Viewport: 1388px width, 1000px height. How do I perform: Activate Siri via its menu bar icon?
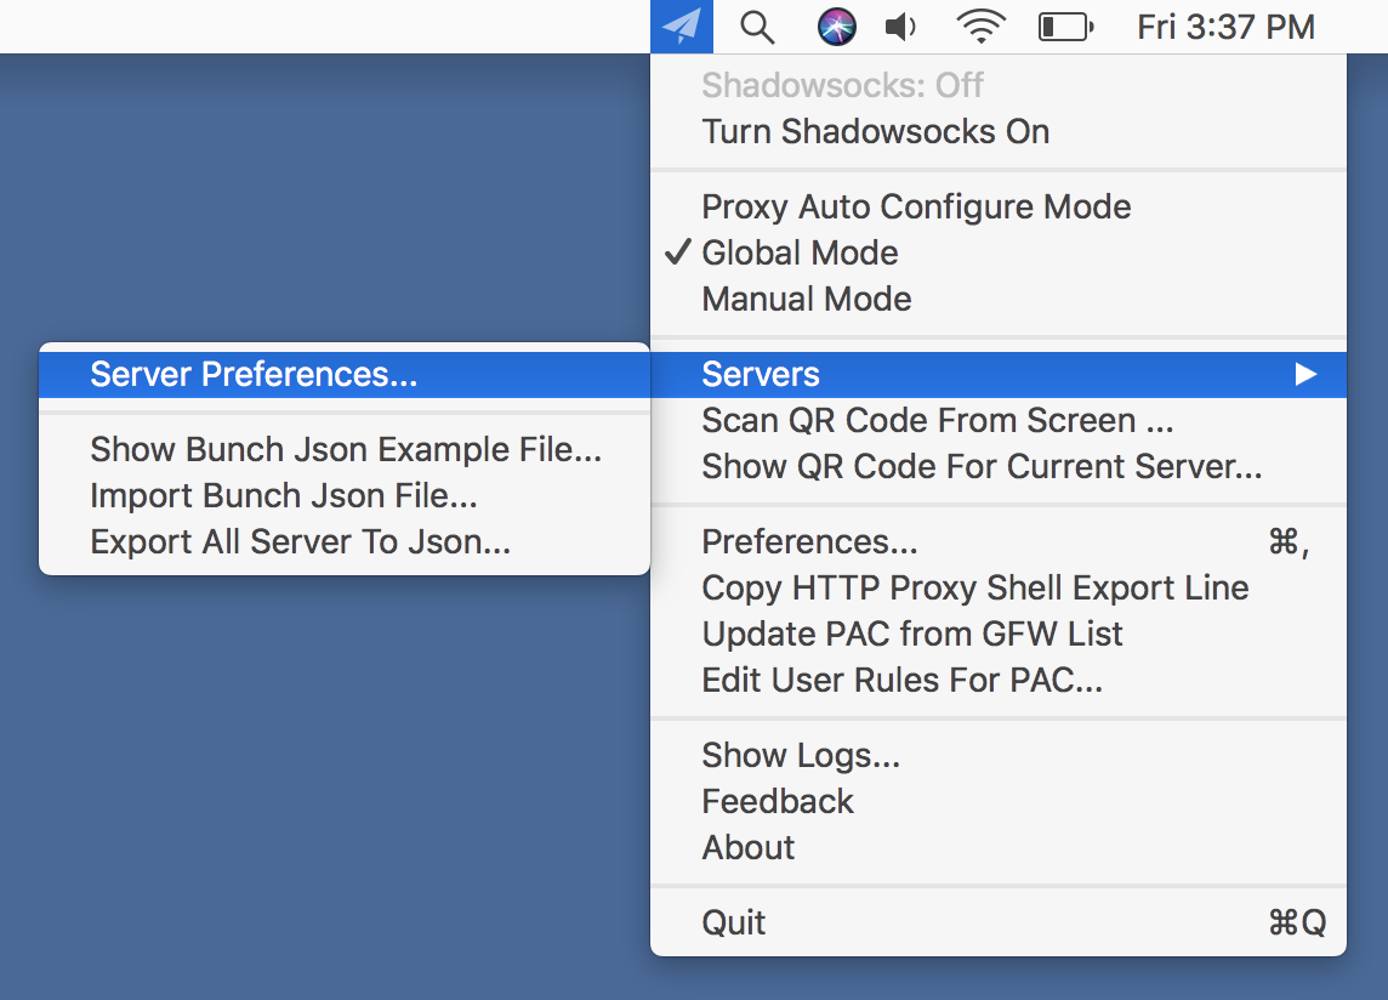pyautogui.click(x=838, y=26)
